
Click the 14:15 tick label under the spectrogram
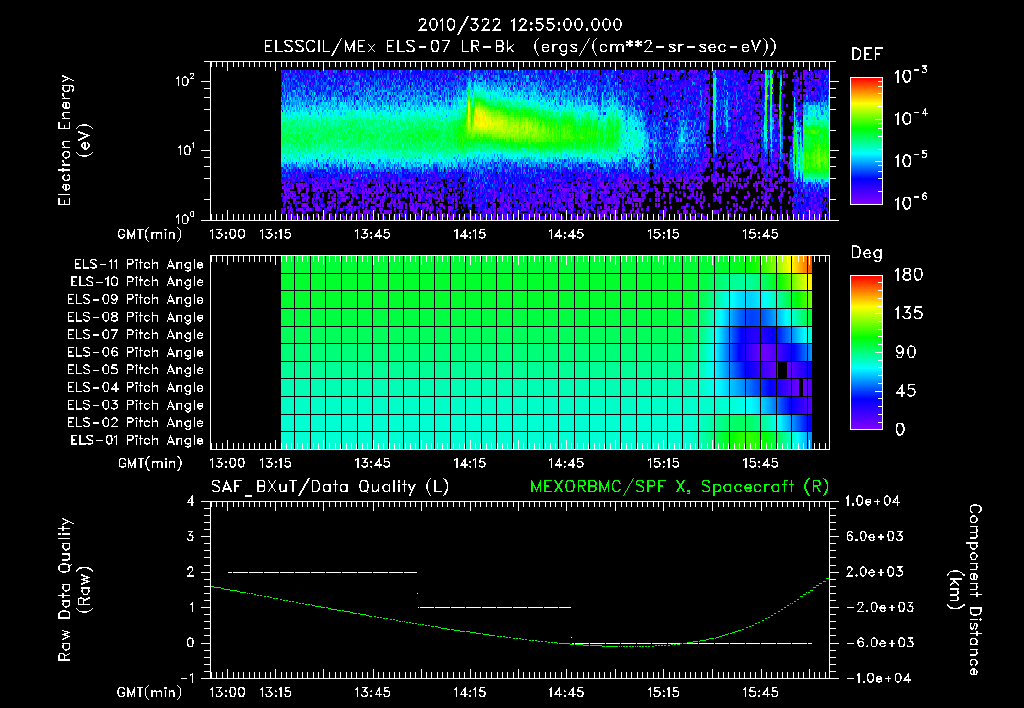point(470,234)
